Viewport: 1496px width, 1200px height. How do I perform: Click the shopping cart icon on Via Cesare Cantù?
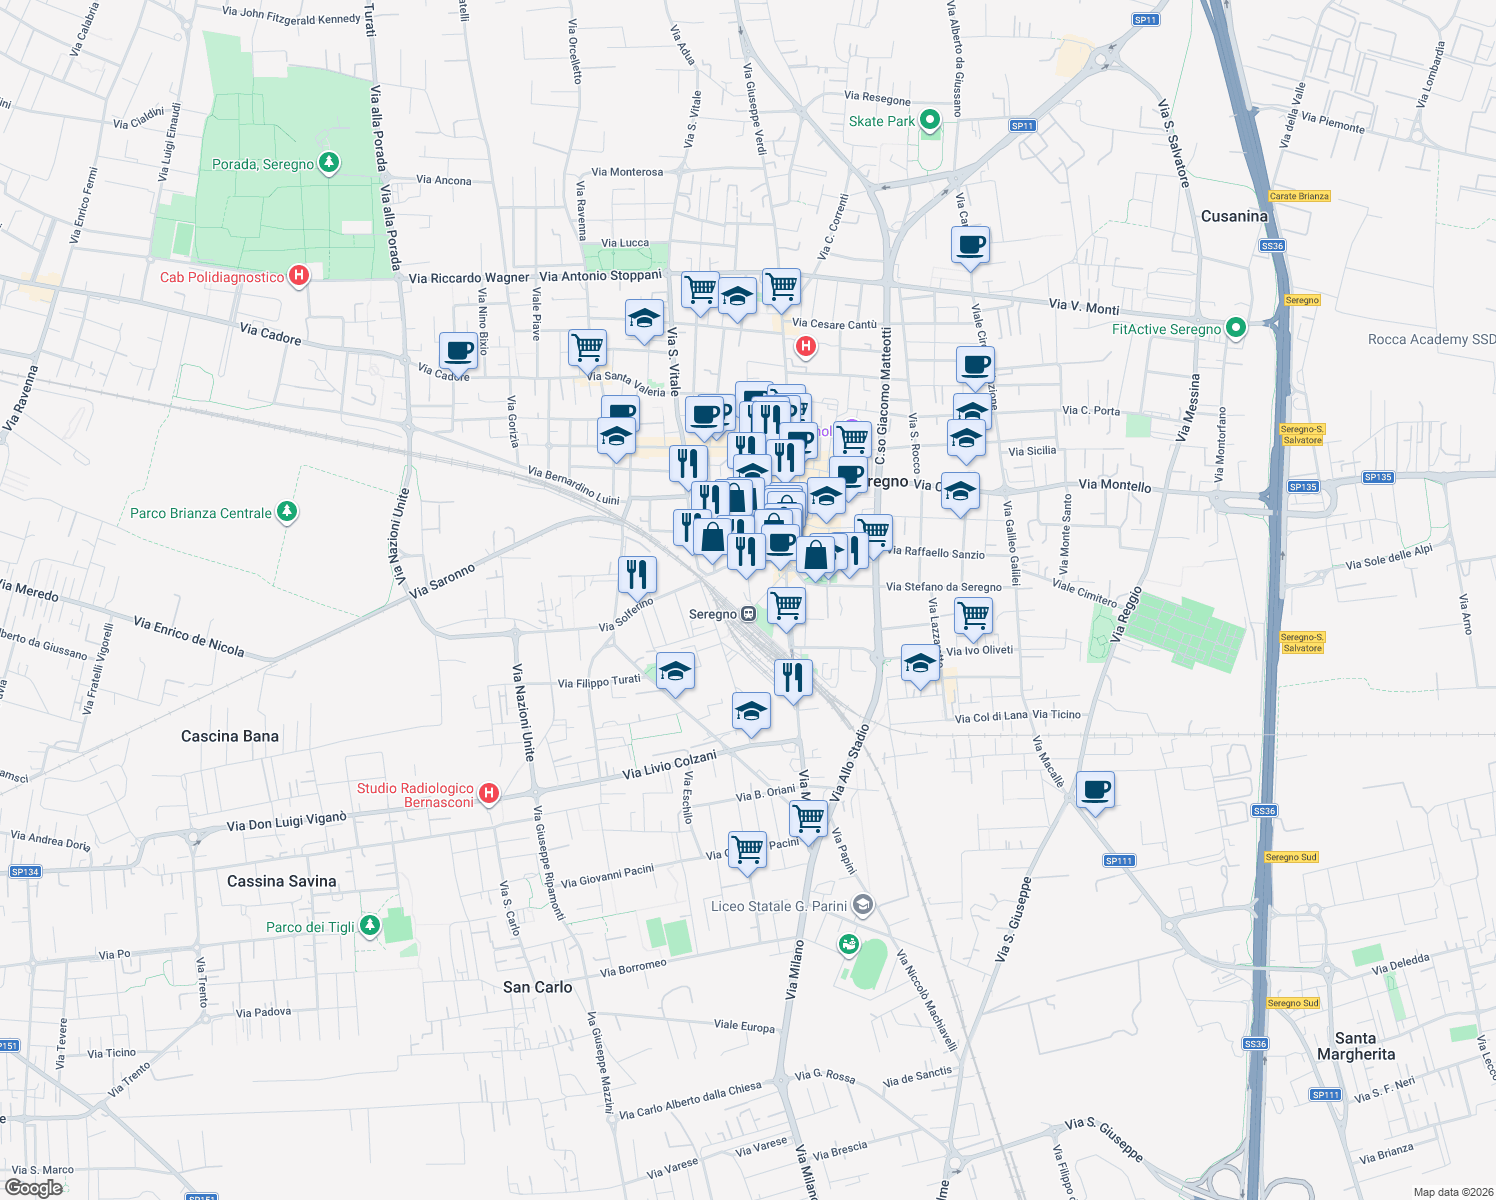click(781, 288)
